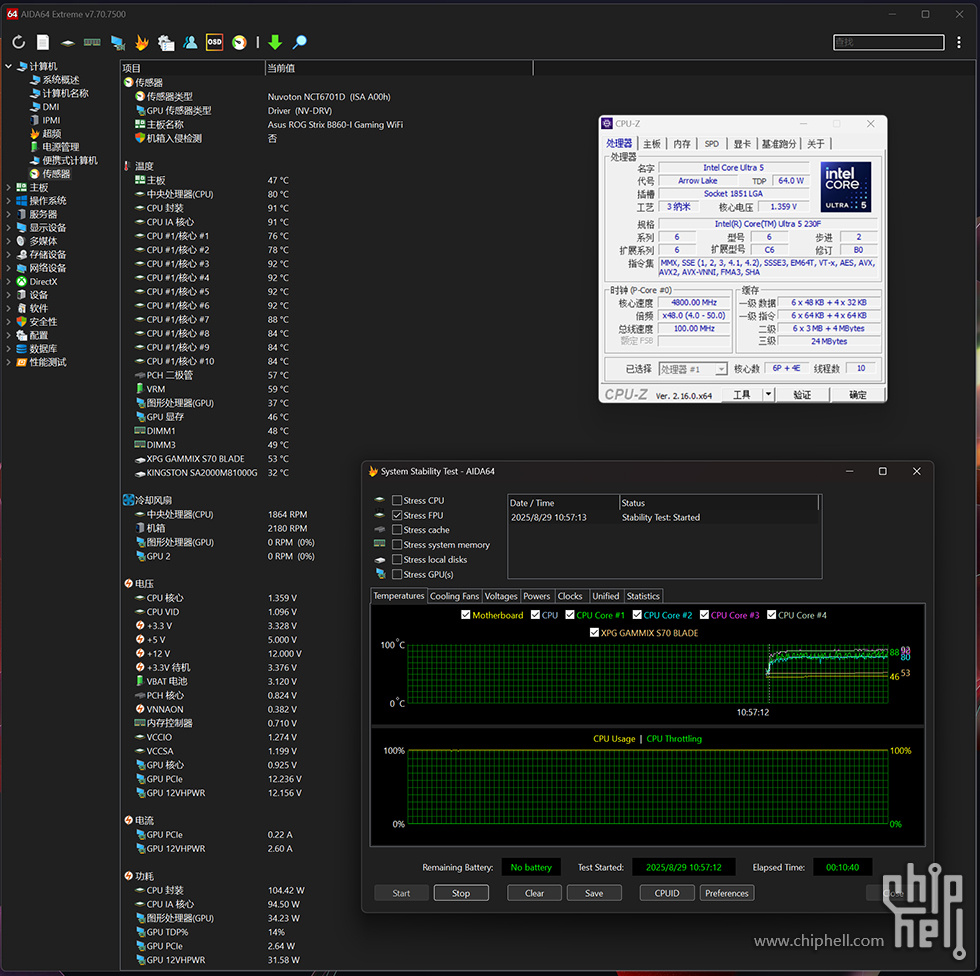Select 系统概述 in the sidebar tree
The height and width of the screenshot is (976, 980).
point(61,80)
